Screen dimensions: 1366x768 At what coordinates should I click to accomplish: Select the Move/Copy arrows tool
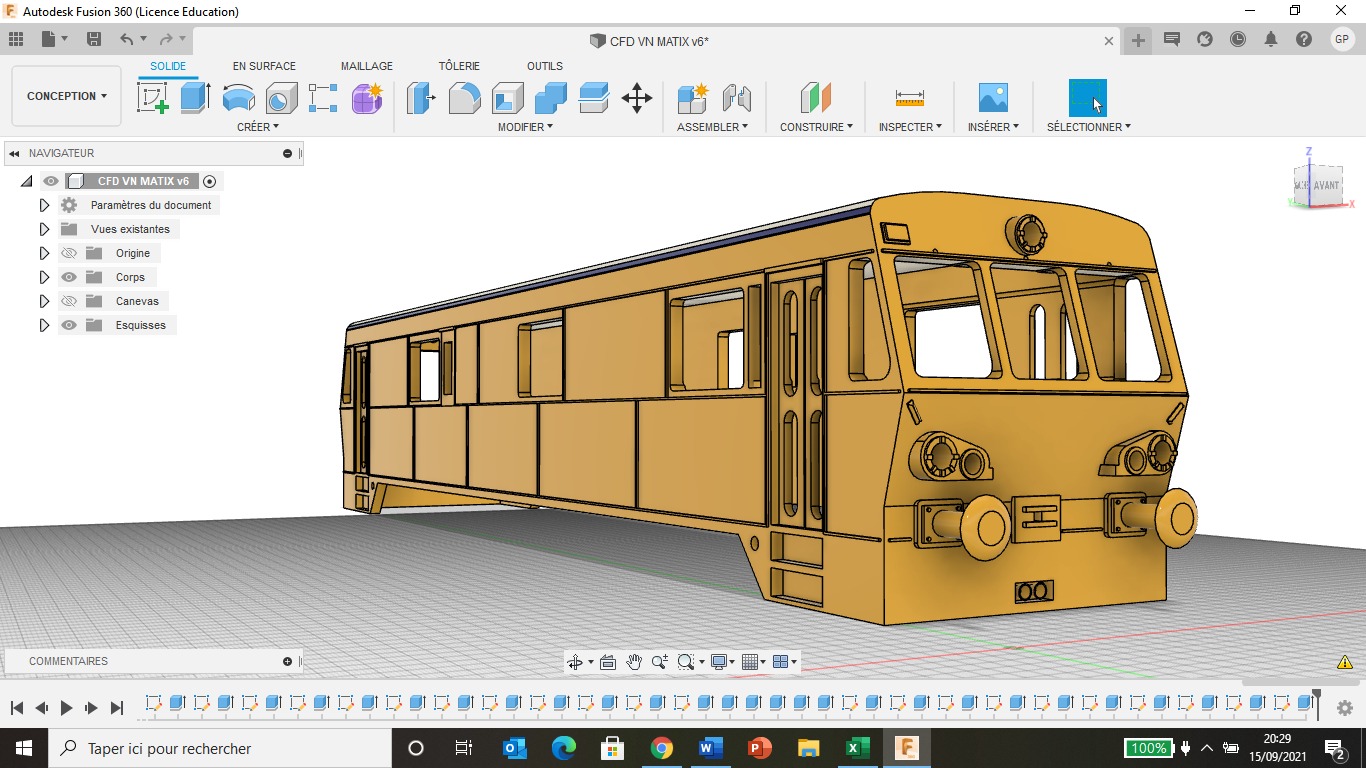click(637, 98)
